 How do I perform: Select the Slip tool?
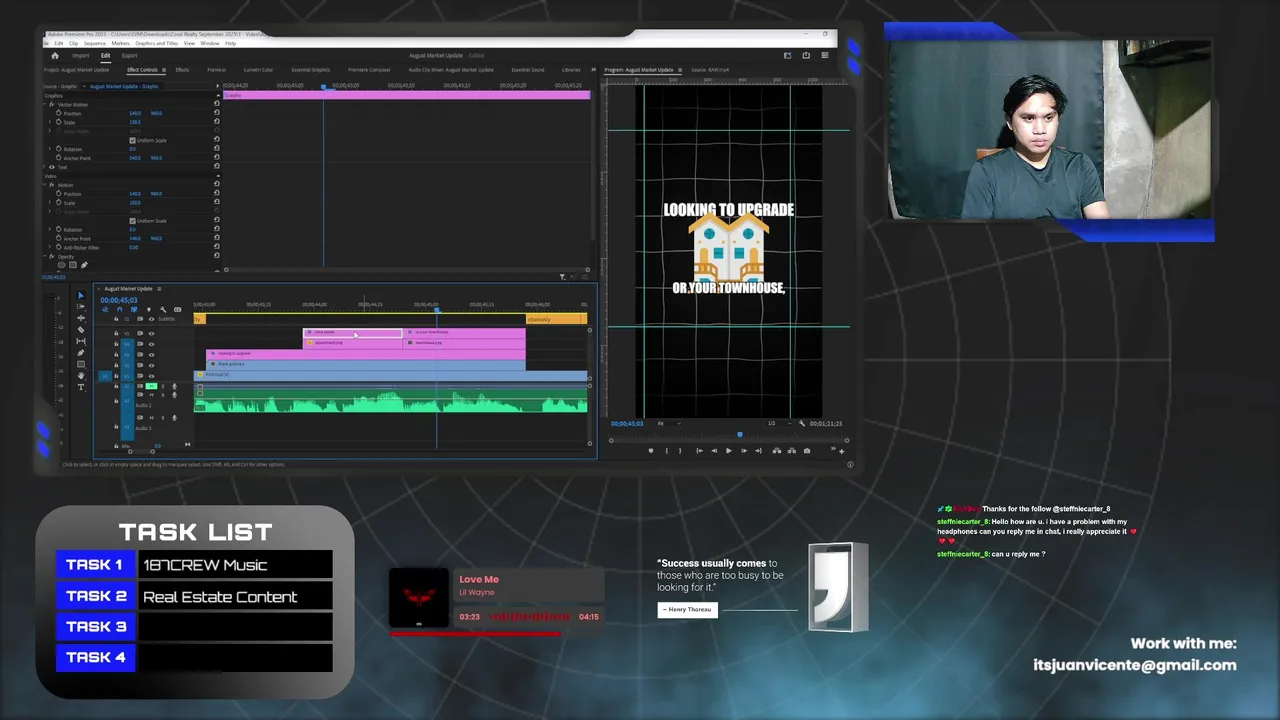click(81, 341)
